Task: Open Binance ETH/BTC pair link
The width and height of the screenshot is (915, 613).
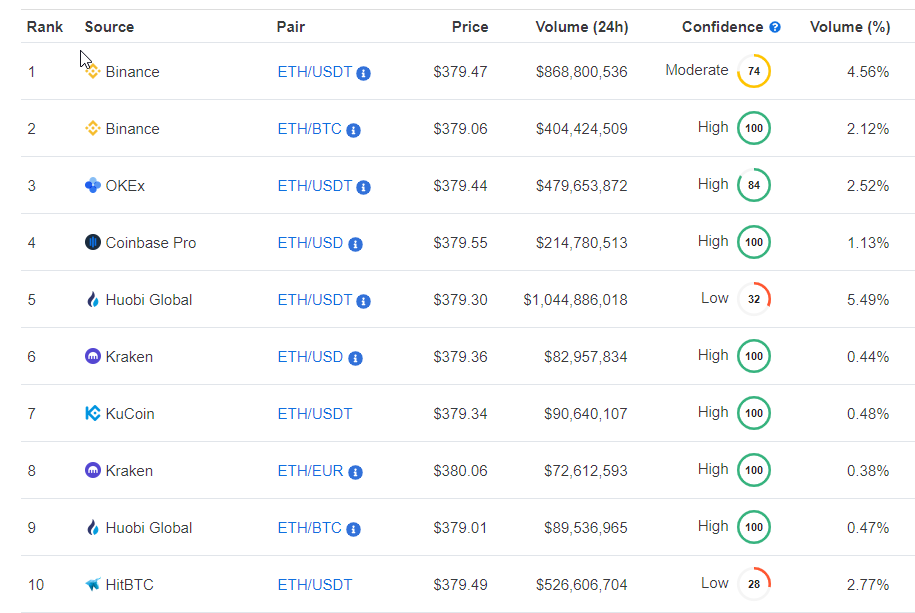Action: click(x=310, y=128)
